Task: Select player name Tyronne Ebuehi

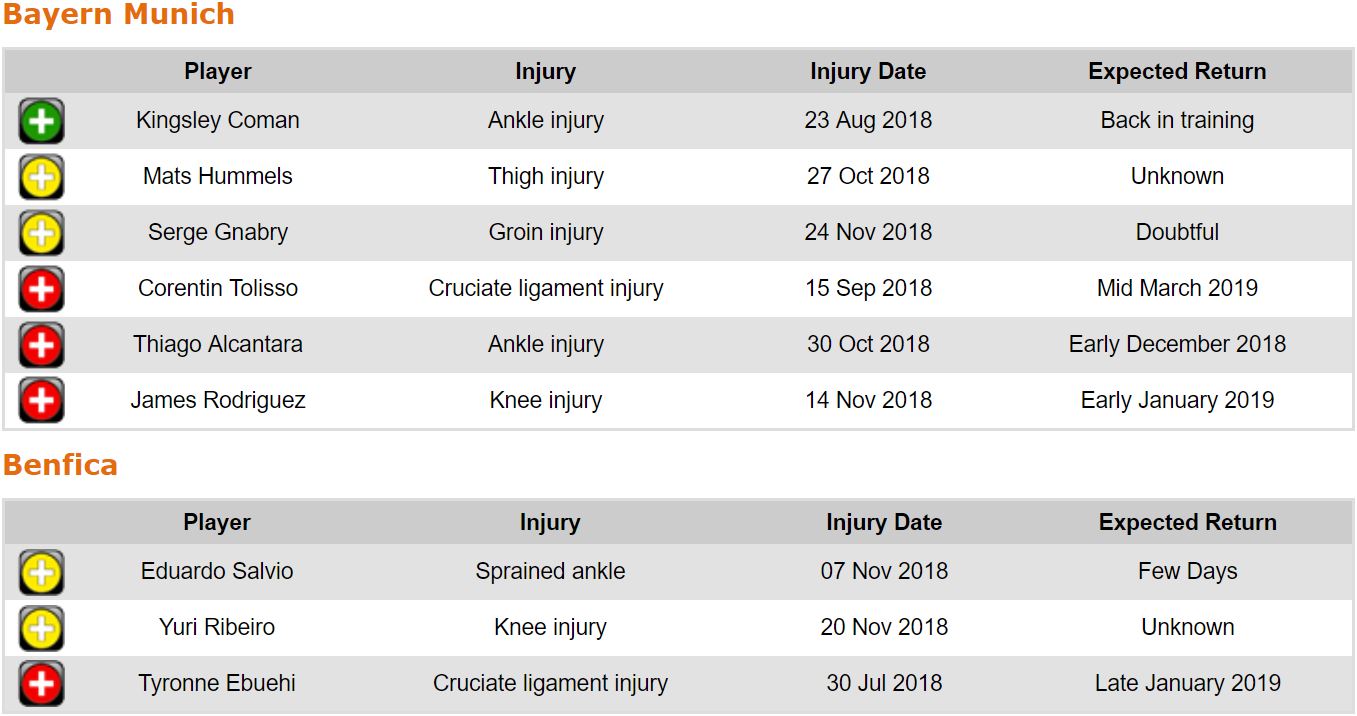Action: point(217,684)
